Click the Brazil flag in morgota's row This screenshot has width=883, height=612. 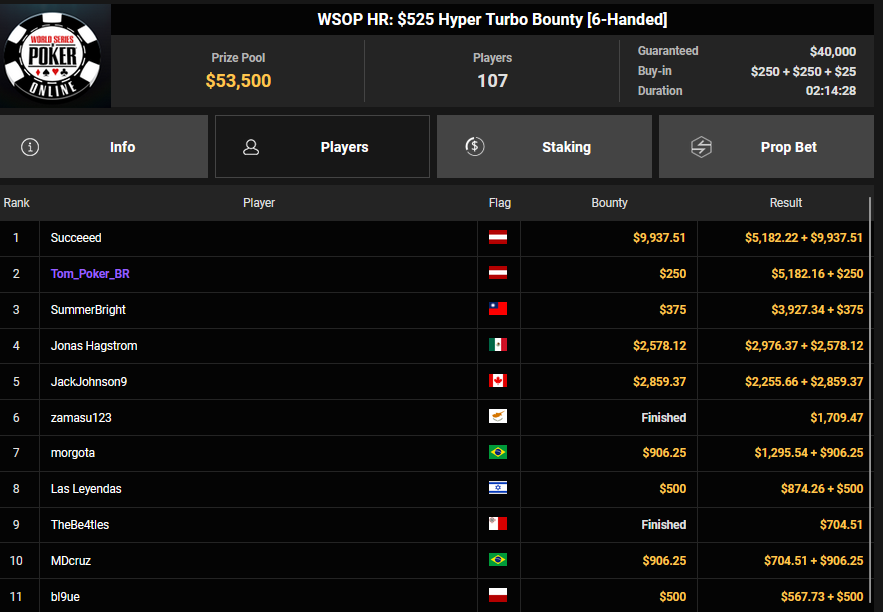coord(498,453)
